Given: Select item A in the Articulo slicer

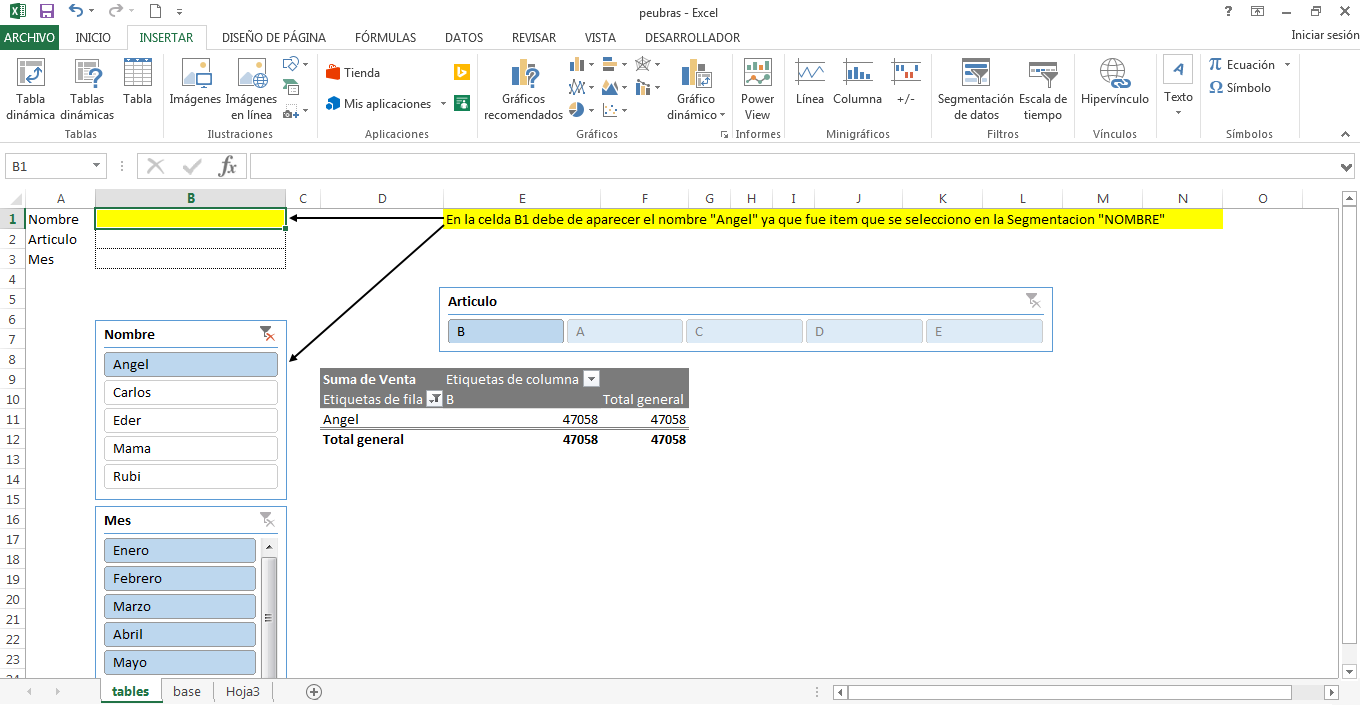Looking at the screenshot, I should [x=624, y=330].
